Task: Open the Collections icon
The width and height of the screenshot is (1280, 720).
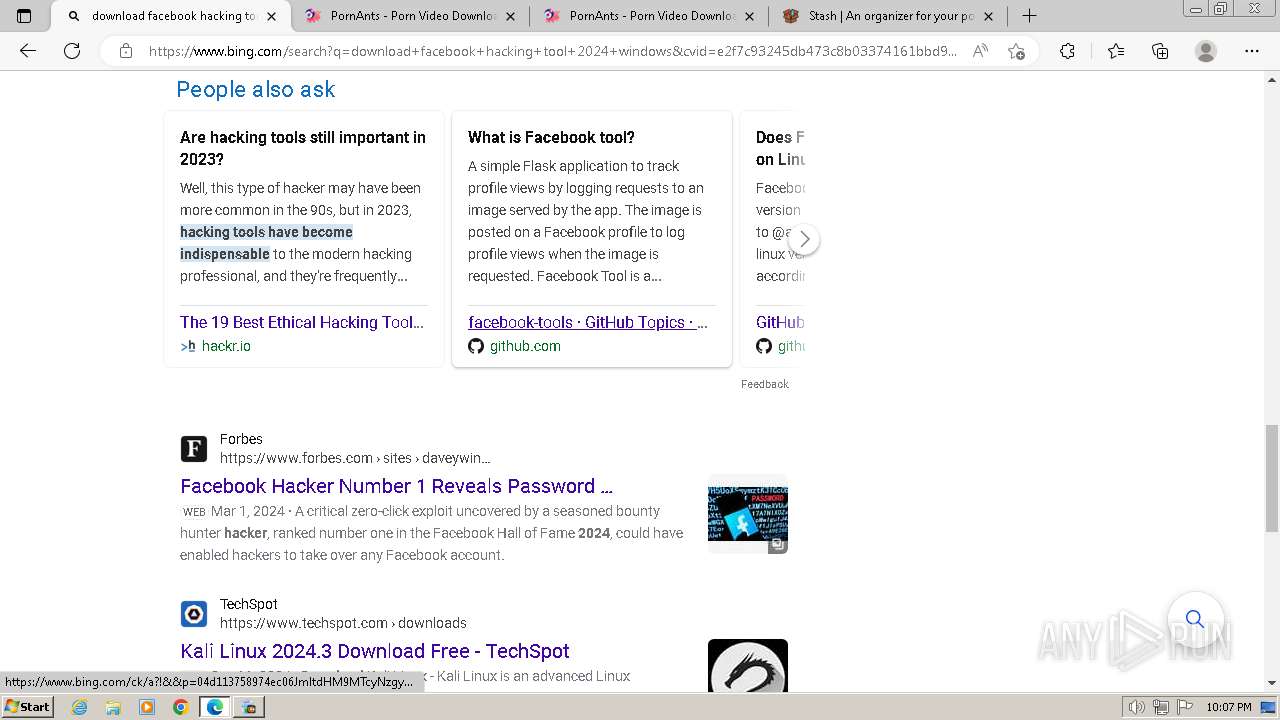Action: (1160, 51)
